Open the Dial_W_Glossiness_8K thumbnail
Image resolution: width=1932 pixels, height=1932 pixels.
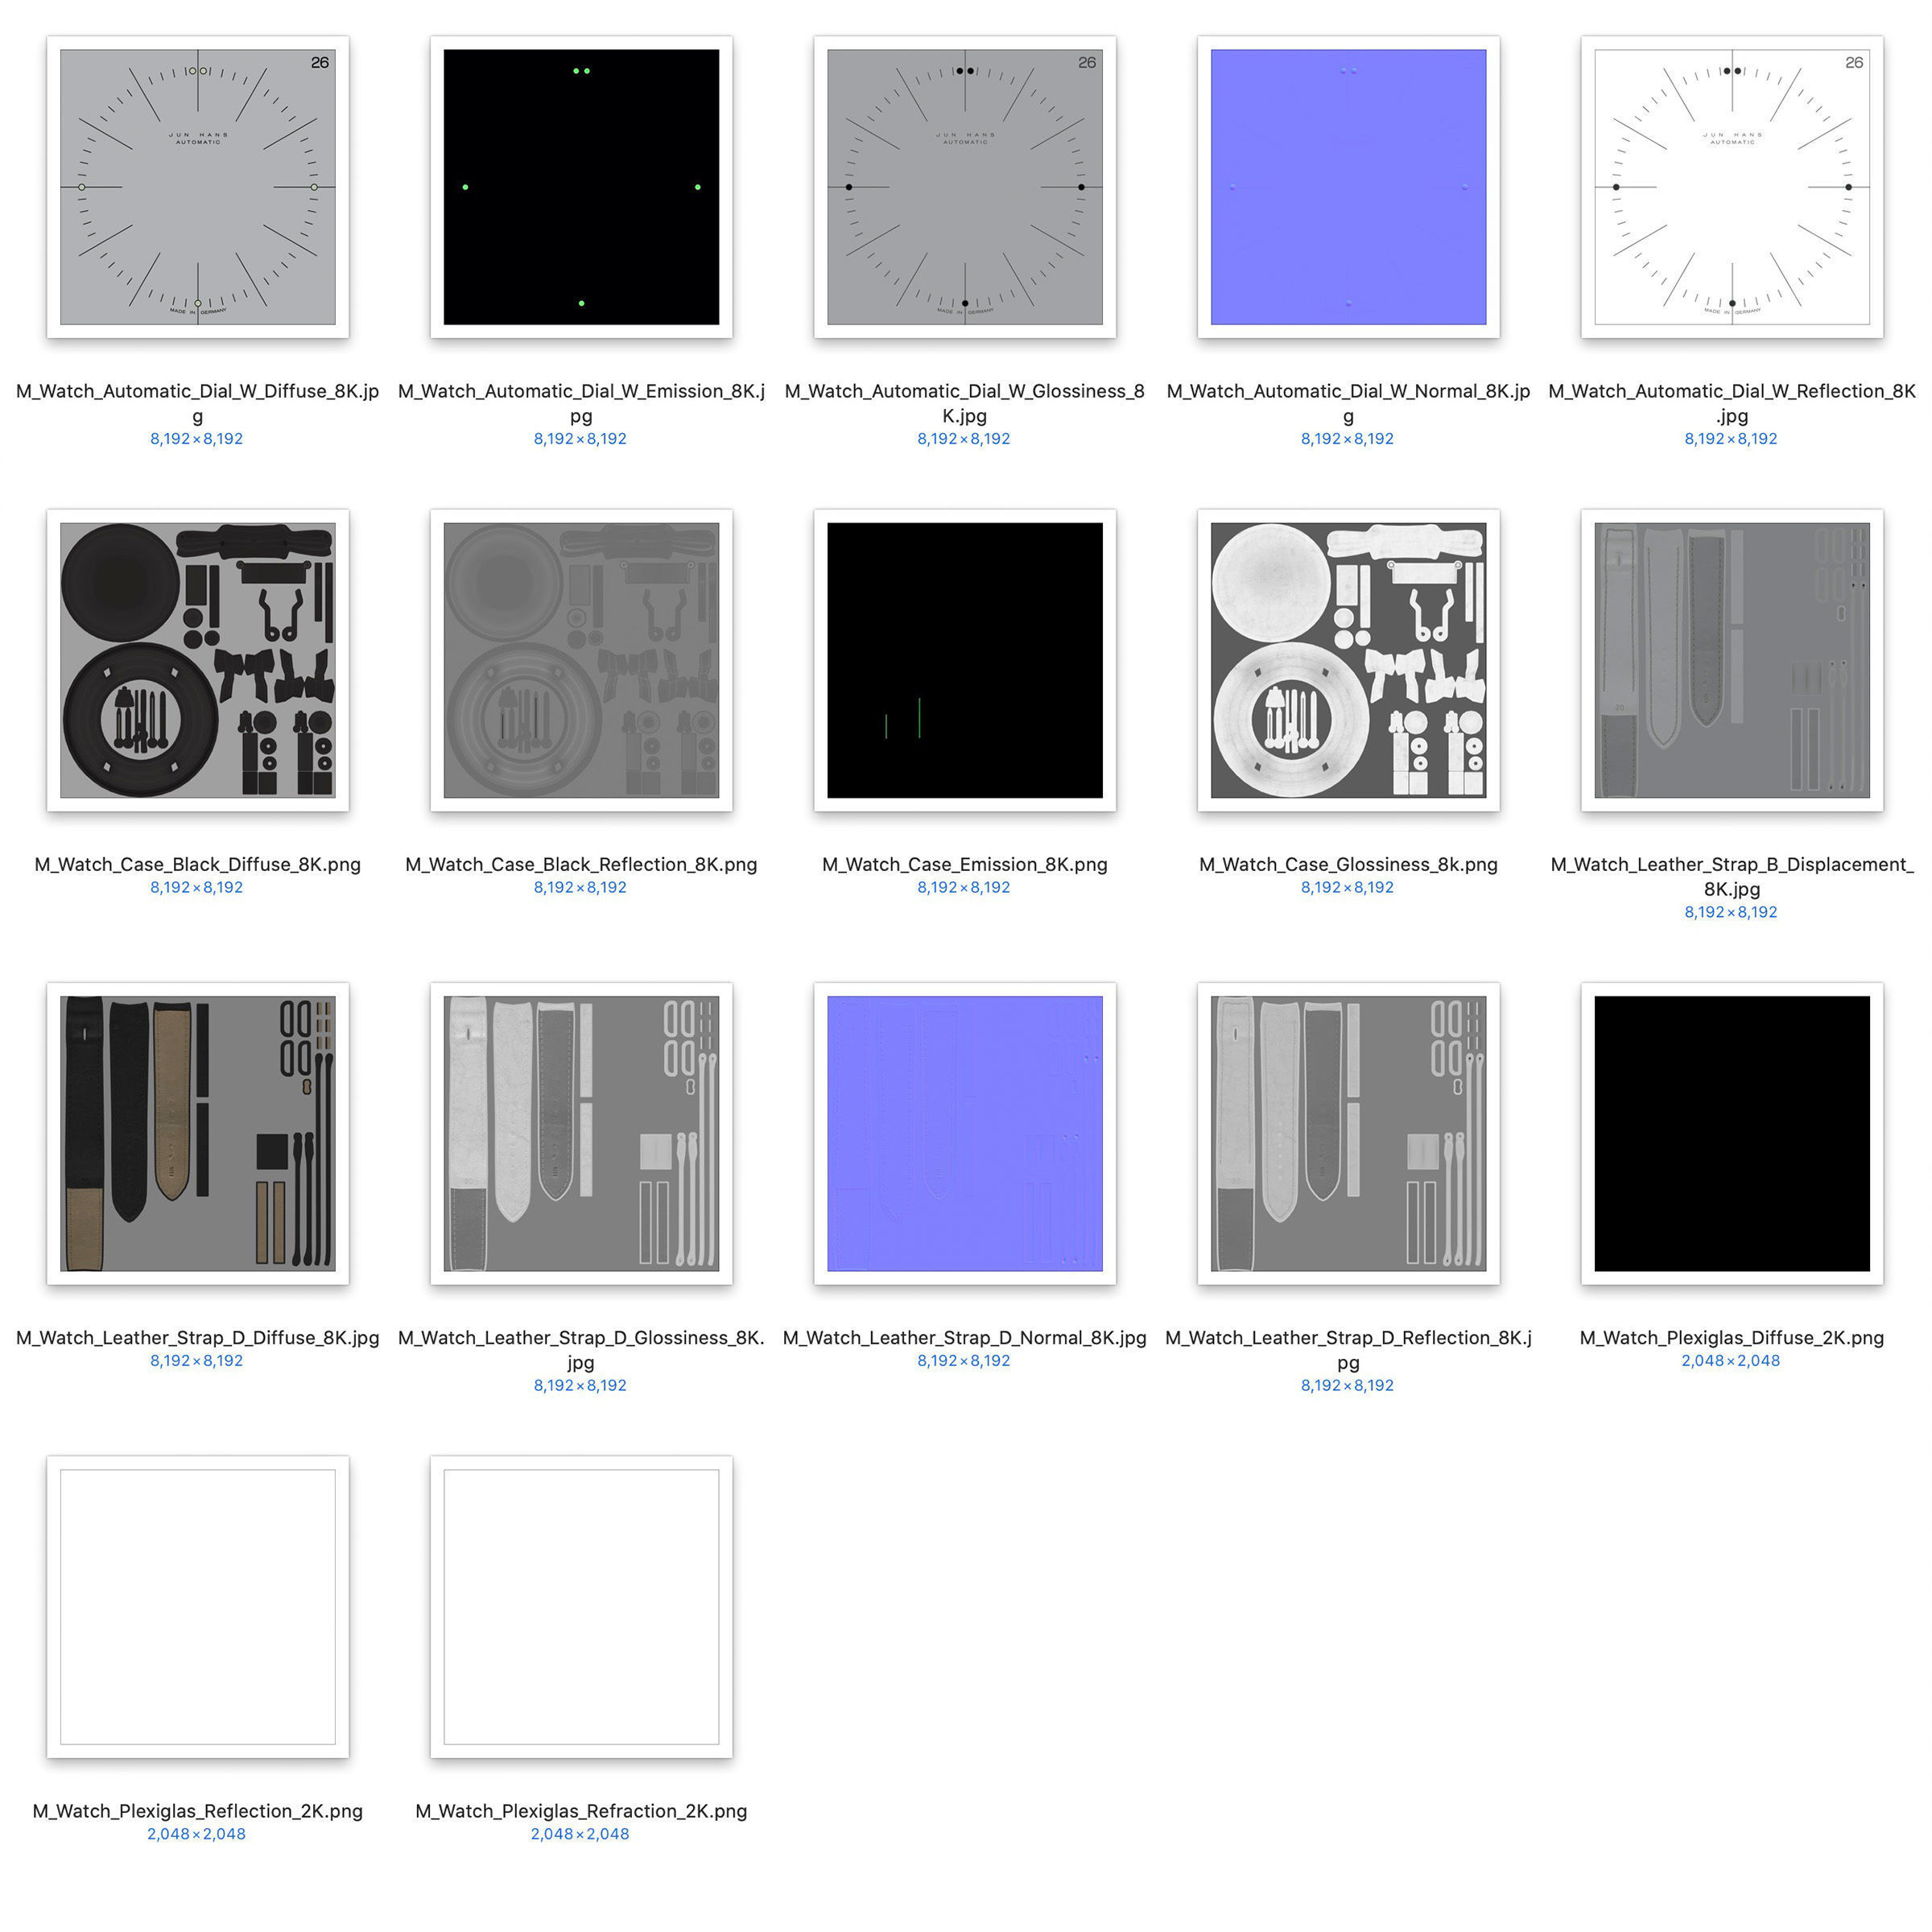pos(964,187)
